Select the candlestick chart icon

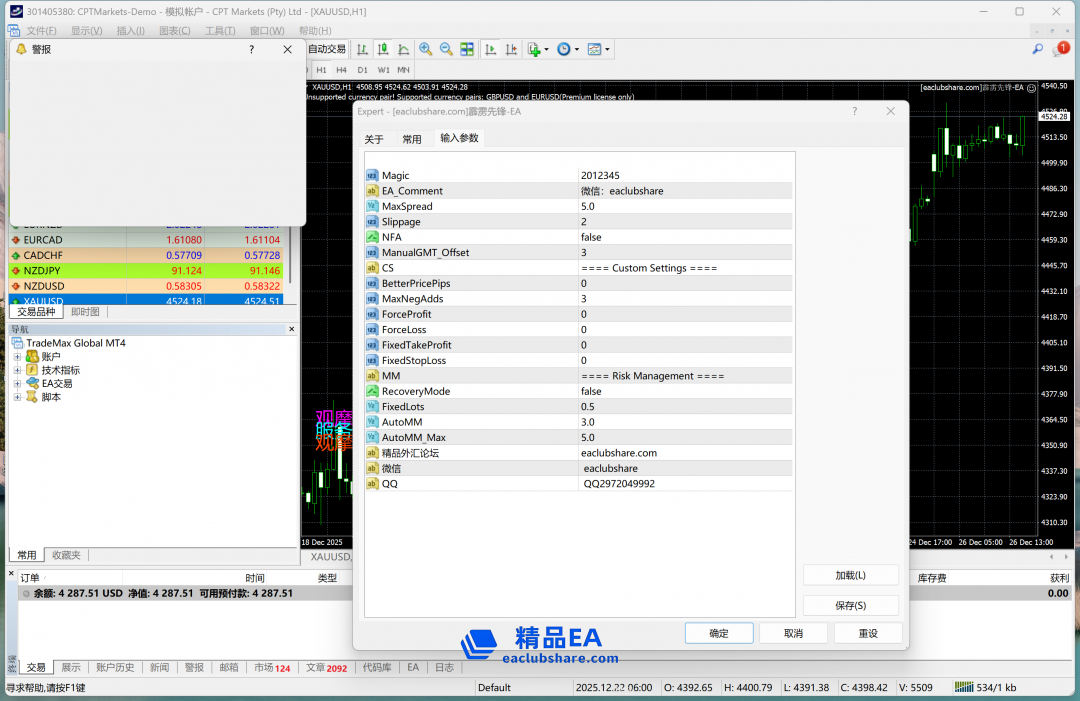tap(383, 49)
